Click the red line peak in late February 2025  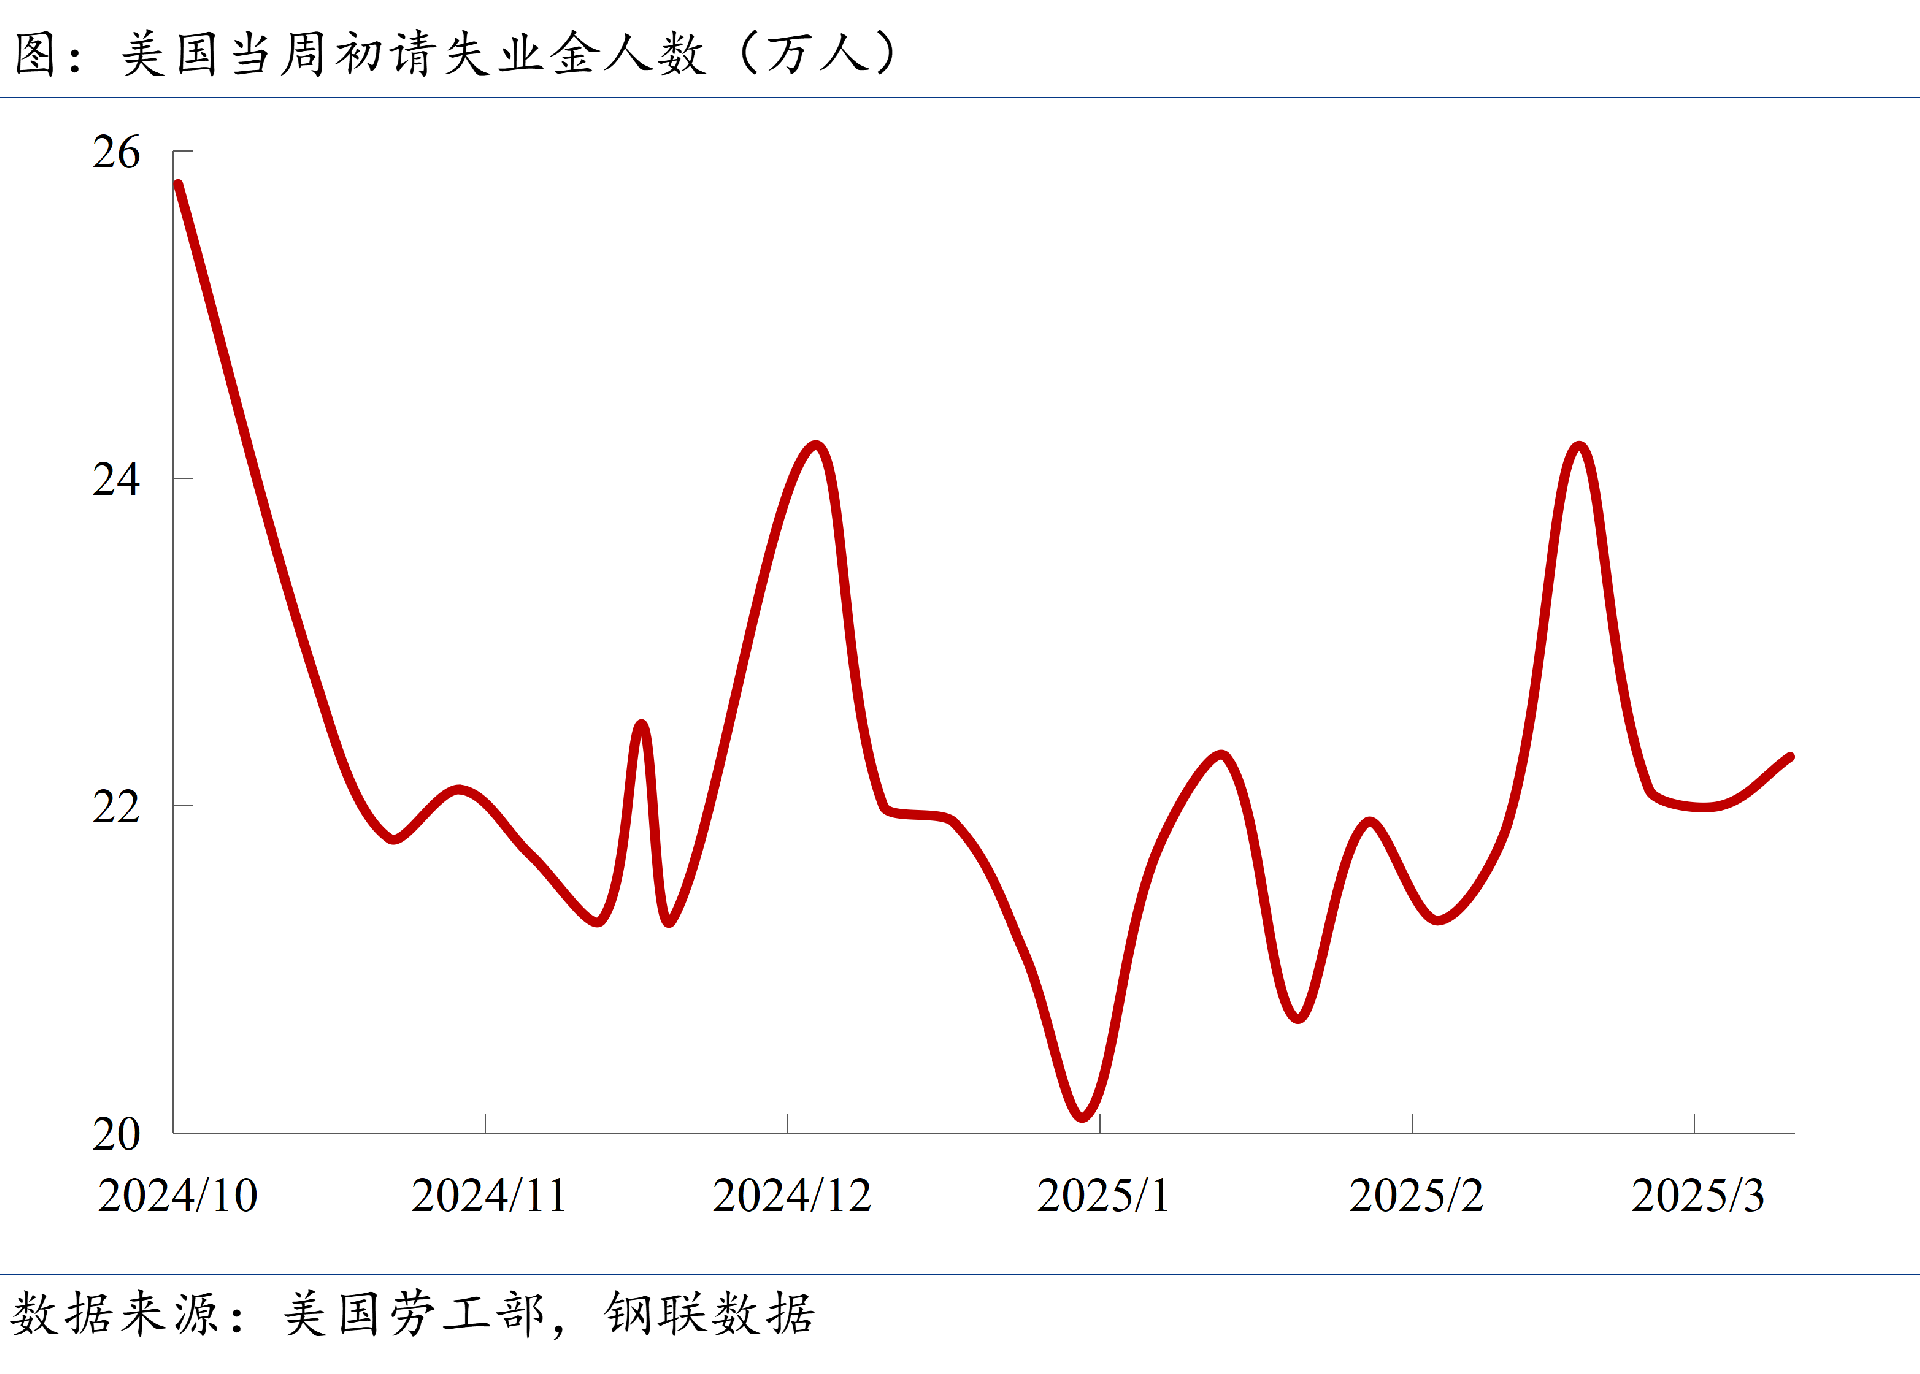pos(1579,446)
